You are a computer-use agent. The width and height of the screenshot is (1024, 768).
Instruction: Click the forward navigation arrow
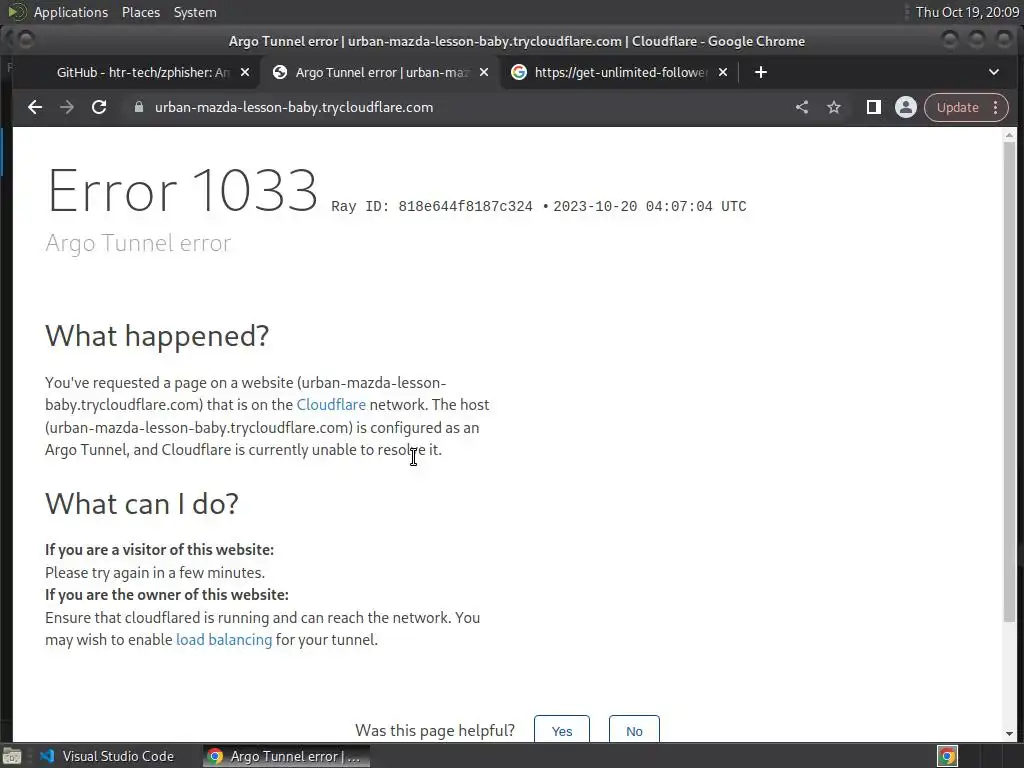click(x=67, y=107)
